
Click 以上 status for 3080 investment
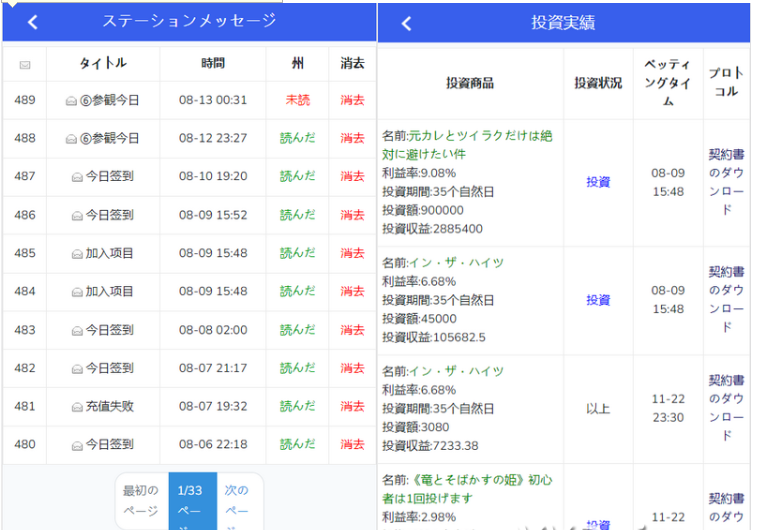coord(598,409)
